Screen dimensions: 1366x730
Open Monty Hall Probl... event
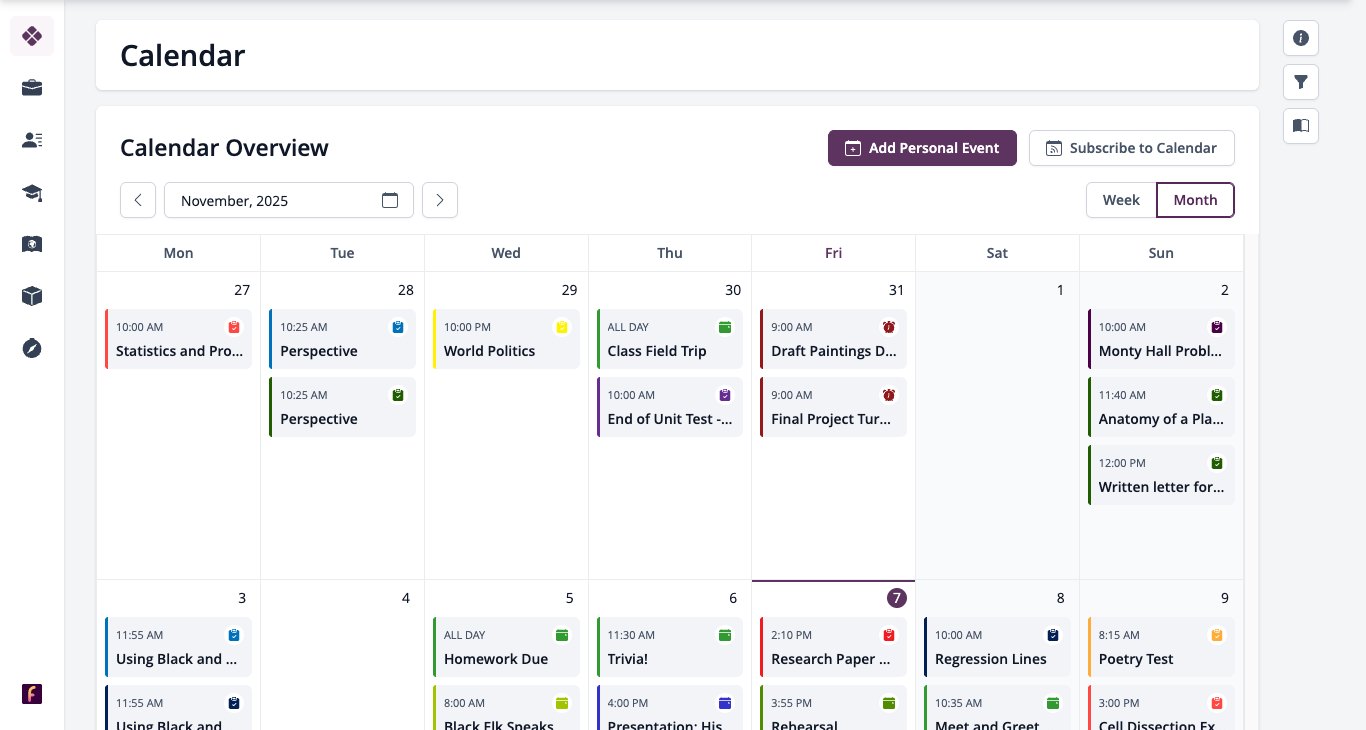pos(1161,339)
